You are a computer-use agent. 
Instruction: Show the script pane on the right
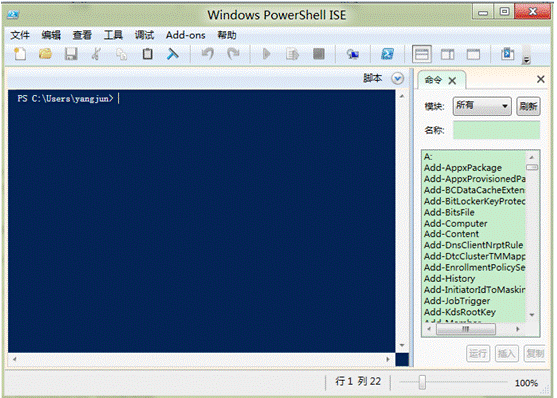pos(448,54)
